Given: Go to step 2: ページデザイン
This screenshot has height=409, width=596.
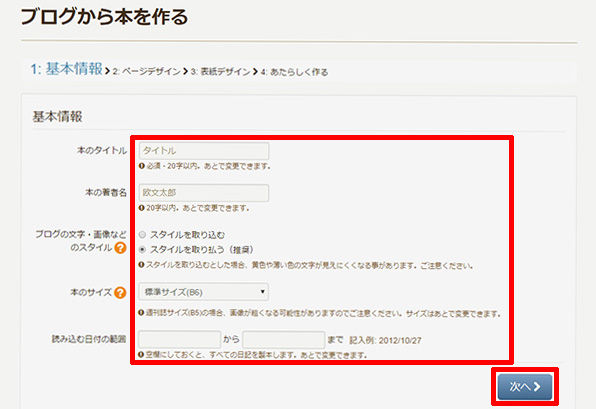Looking at the screenshot, I should click(146, 71).
